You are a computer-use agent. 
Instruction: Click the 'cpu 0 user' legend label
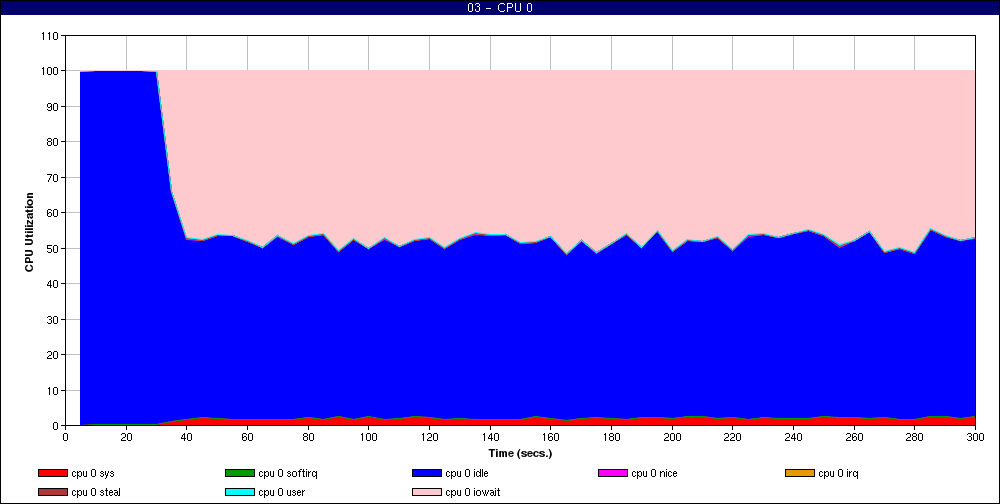click(x=282, y=493)
